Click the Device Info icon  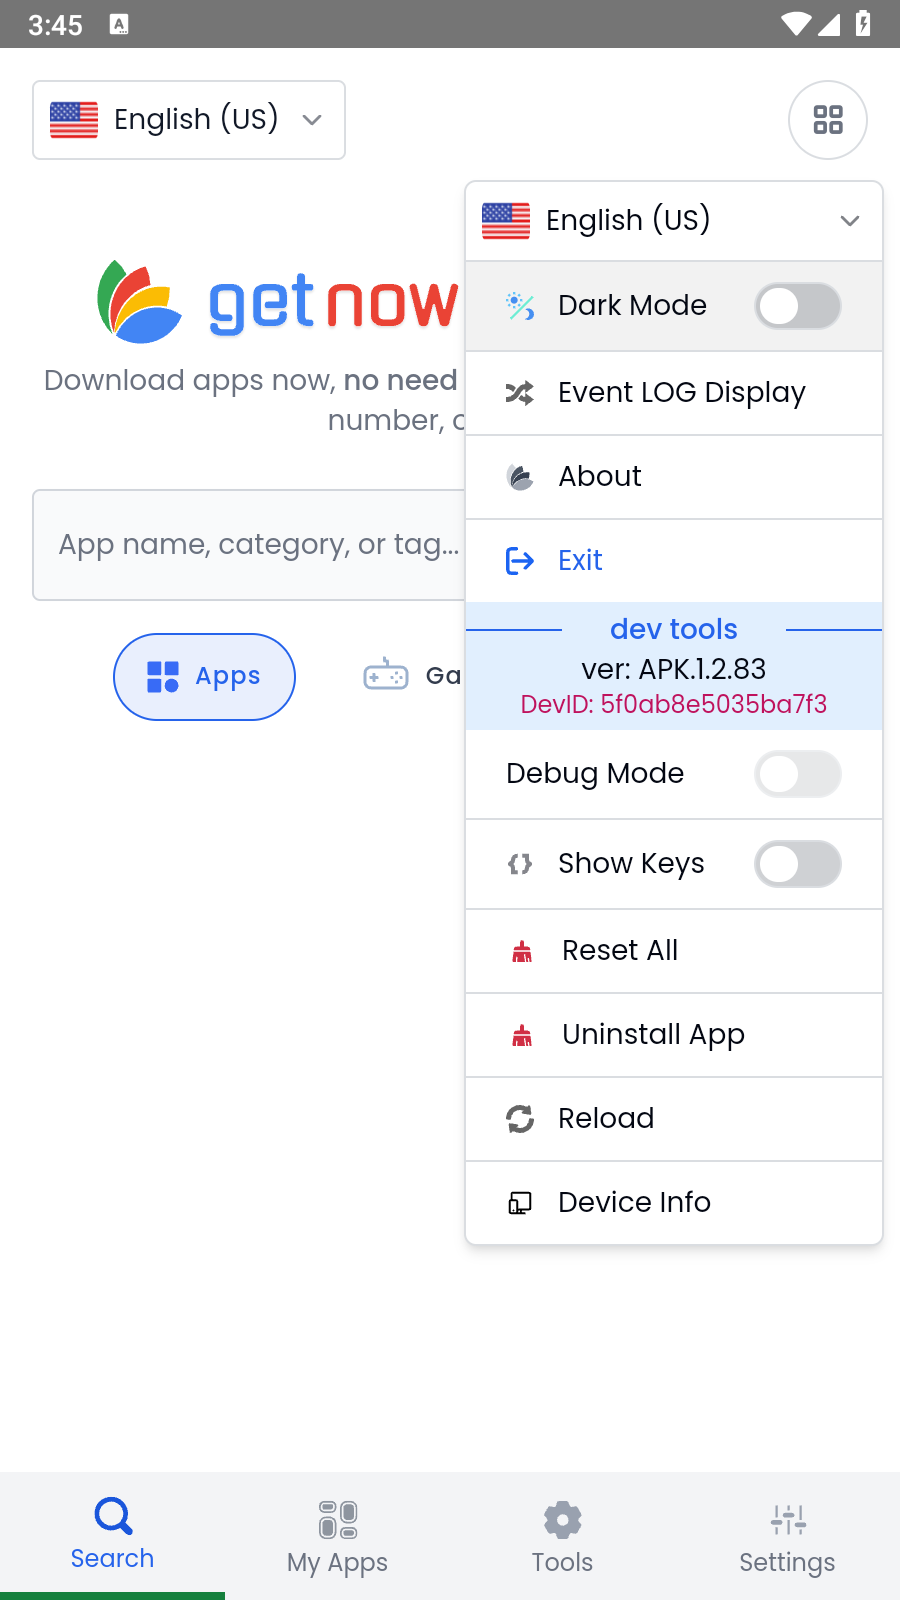pyautogui.click(x=520, y=1203)
